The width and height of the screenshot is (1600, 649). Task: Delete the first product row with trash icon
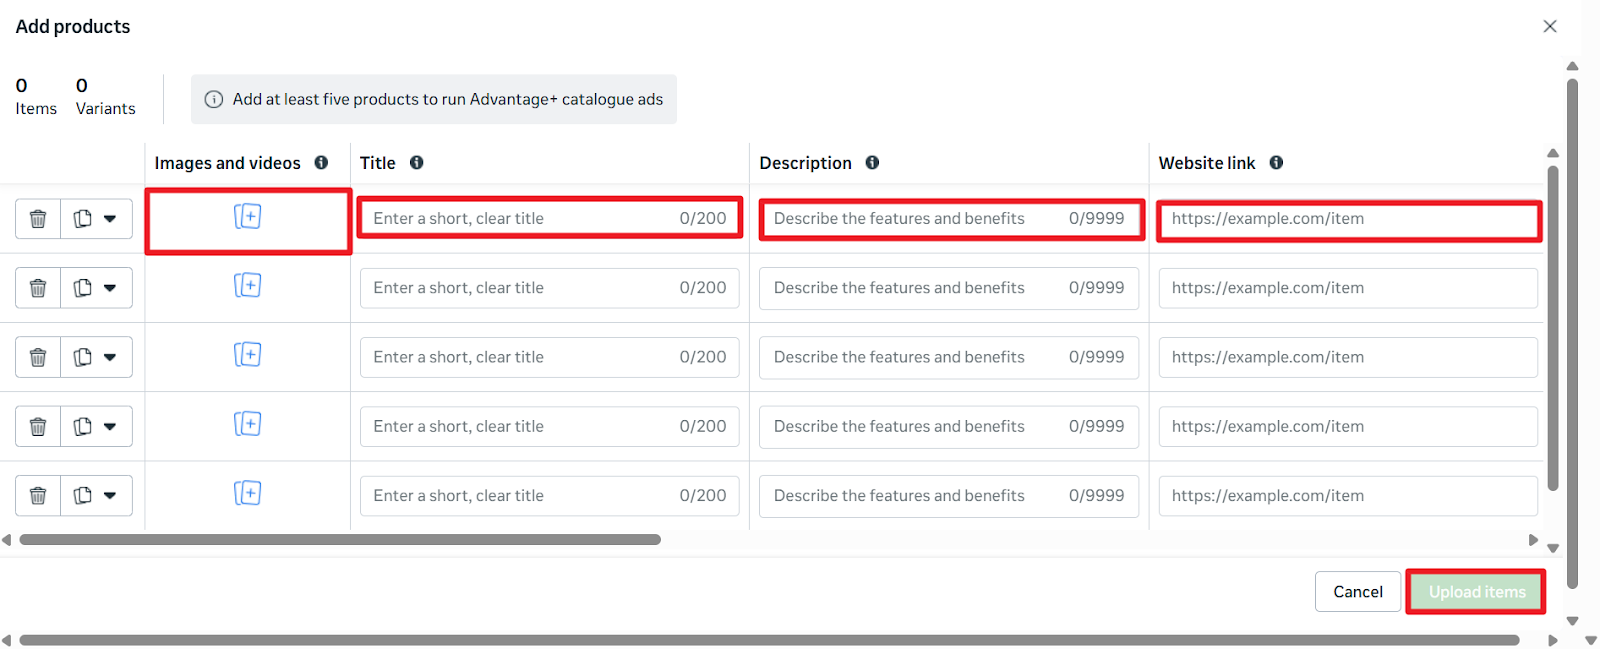point(38,219)
